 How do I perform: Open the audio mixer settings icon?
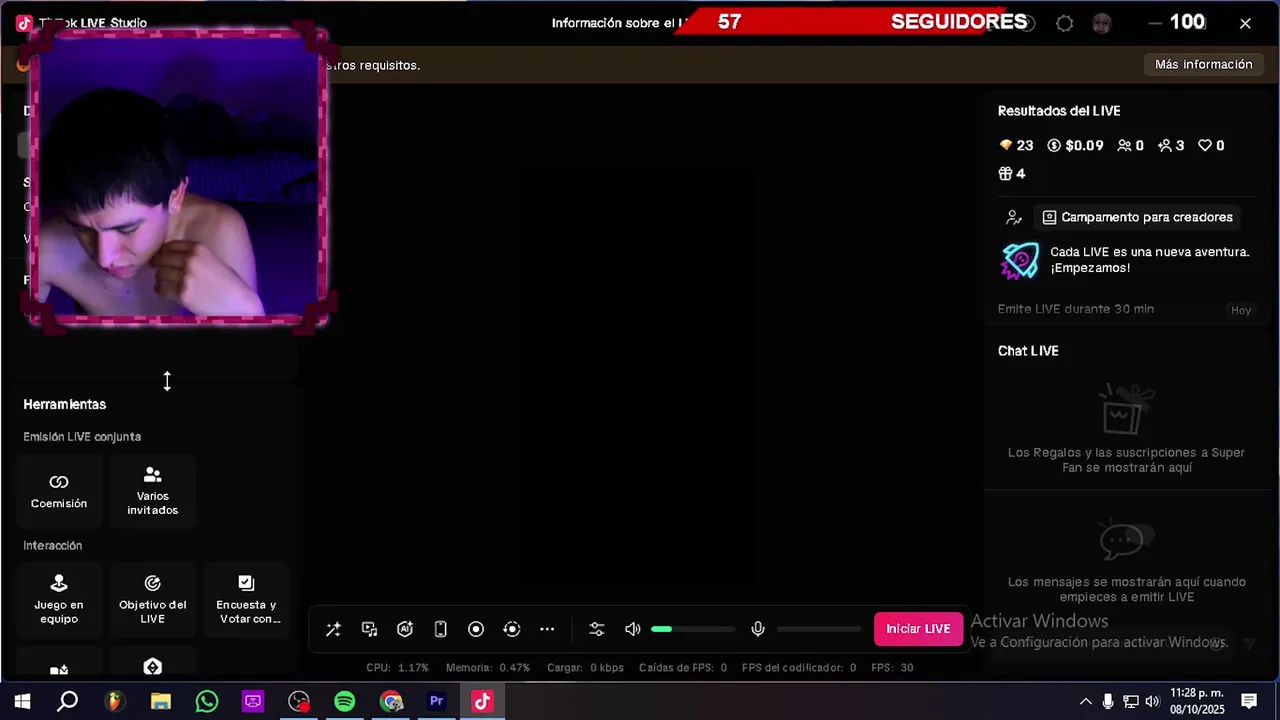pos(597,629)
